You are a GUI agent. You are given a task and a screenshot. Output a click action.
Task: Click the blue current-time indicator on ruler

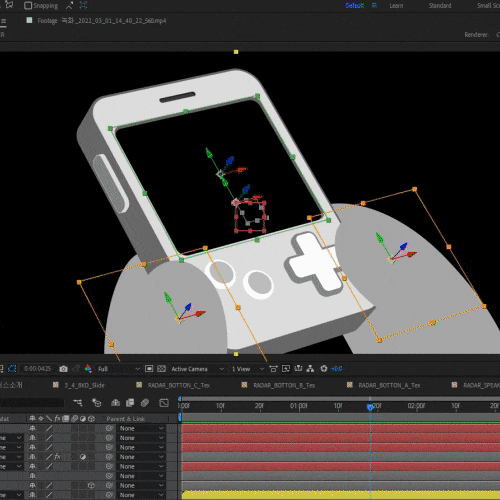click(370, 407)
